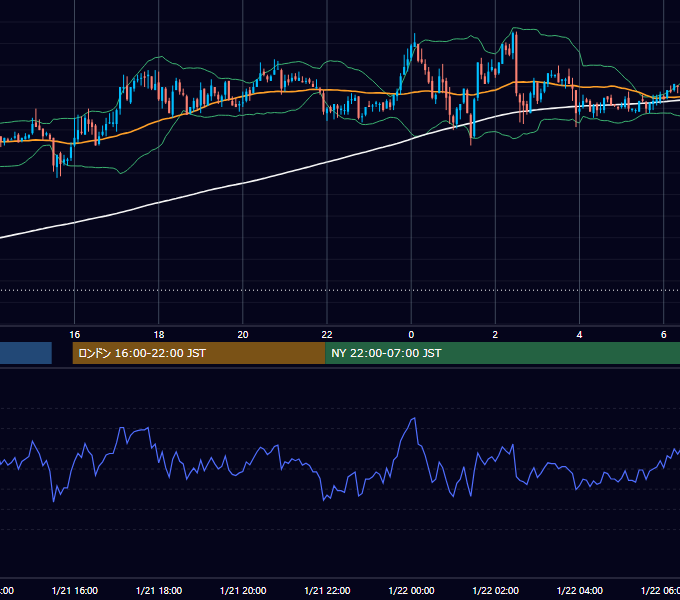Click the 1/22 02:00 date label
This screenshot has width=680, height=600.
click(x=495, y=590)
